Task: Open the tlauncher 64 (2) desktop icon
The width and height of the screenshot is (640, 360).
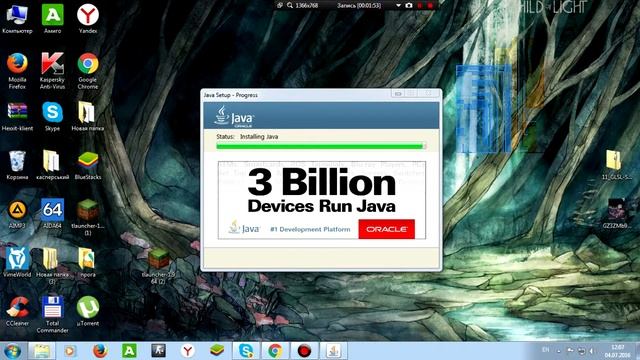Action: (x=158, y=266)
